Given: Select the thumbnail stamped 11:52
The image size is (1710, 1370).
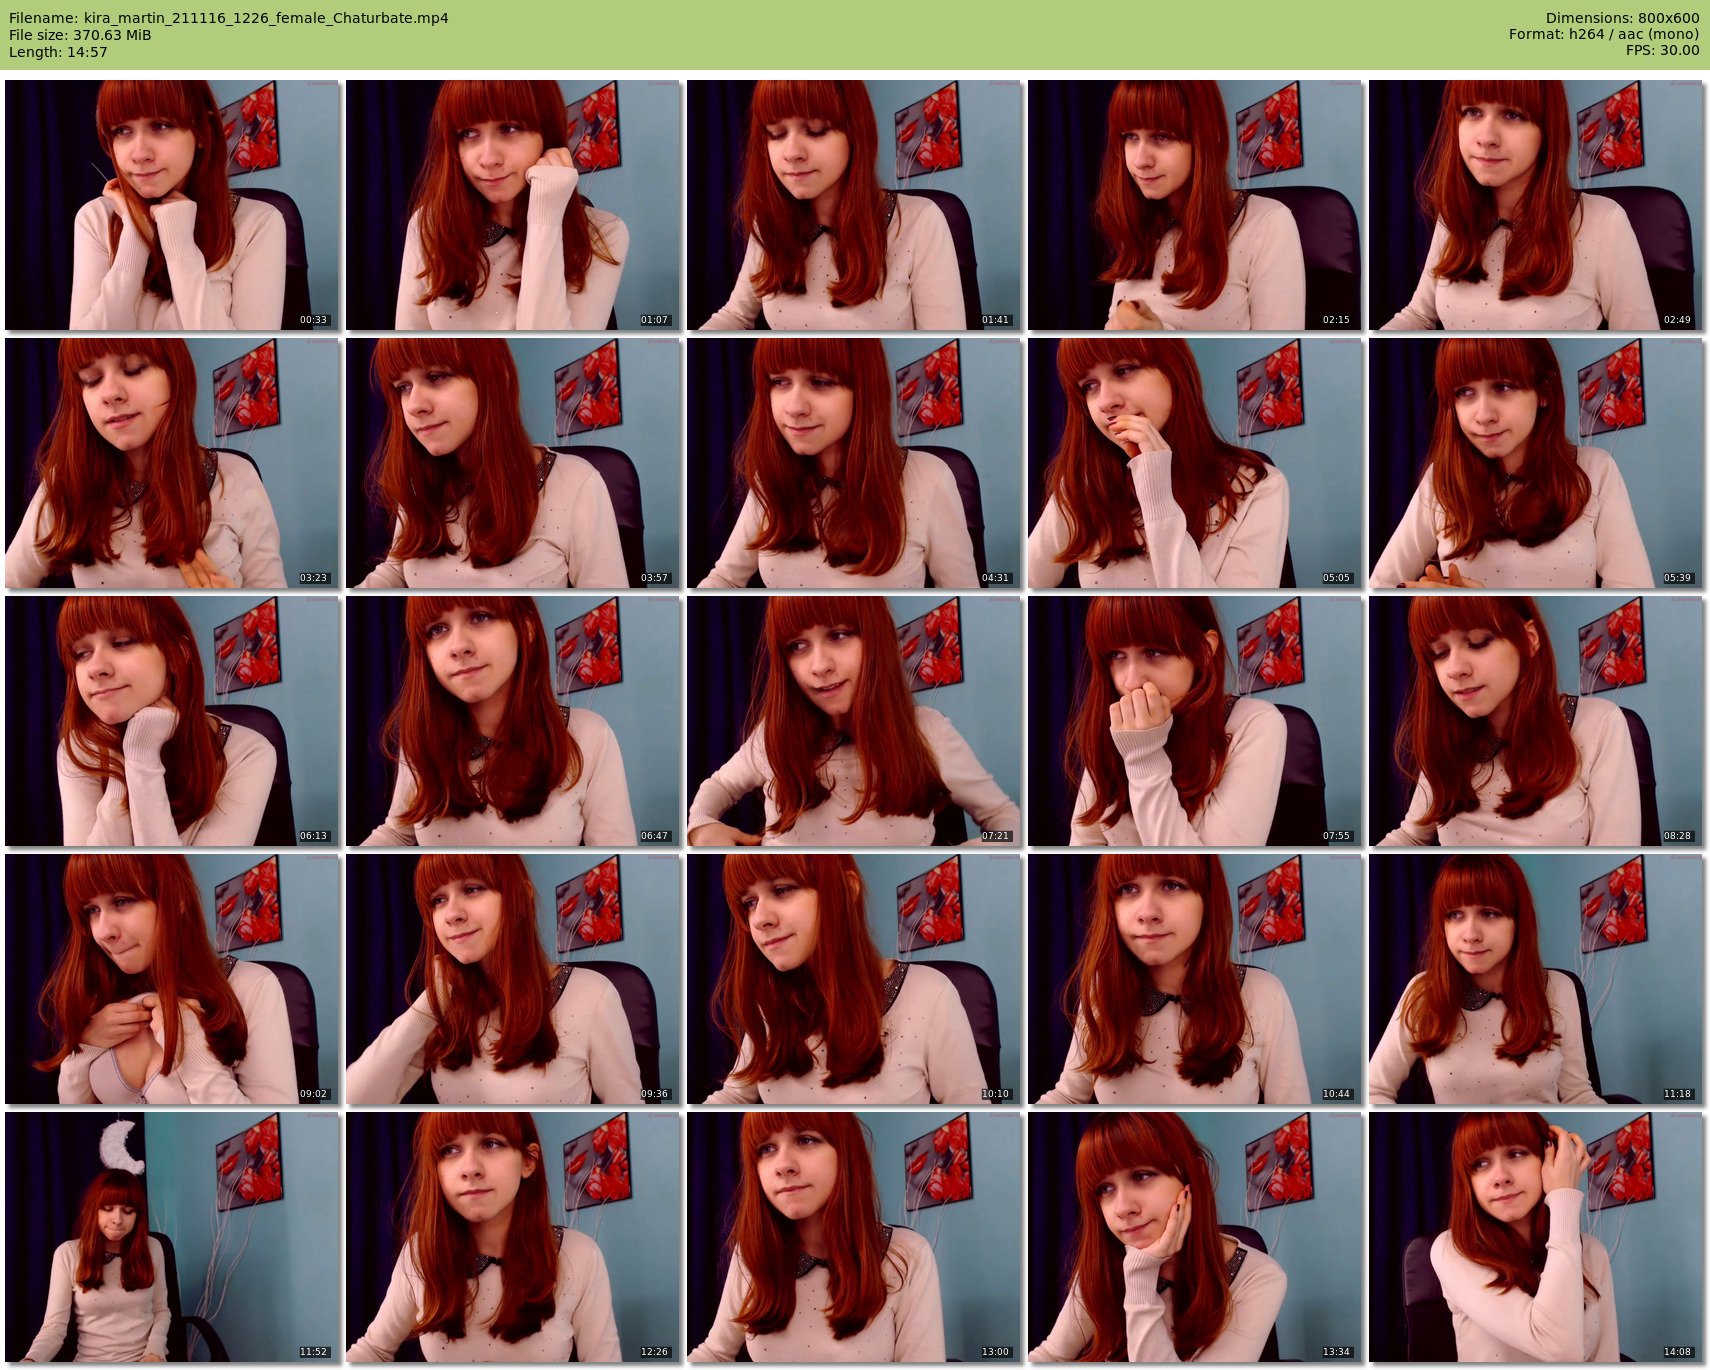Looking at the screenshot, I should click(172, 1237).
